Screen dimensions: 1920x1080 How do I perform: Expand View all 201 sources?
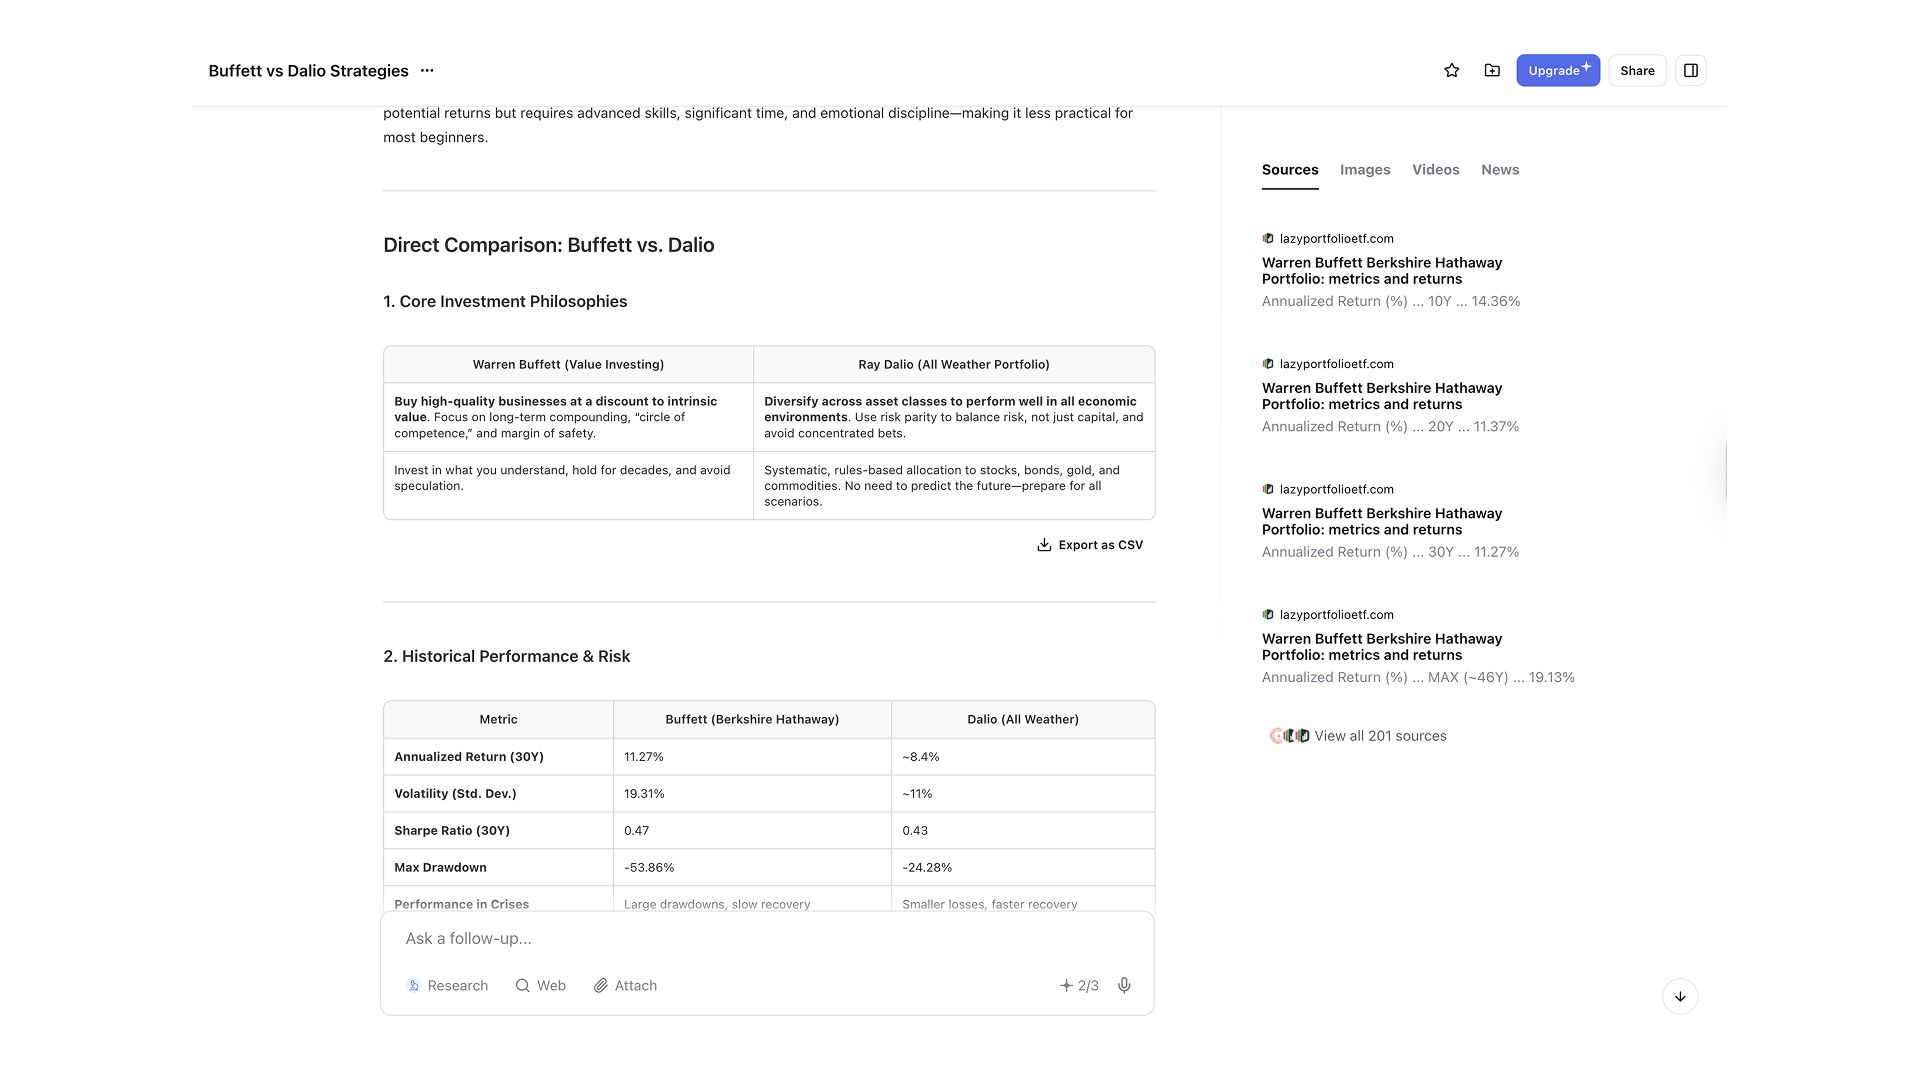(1379, 736)
